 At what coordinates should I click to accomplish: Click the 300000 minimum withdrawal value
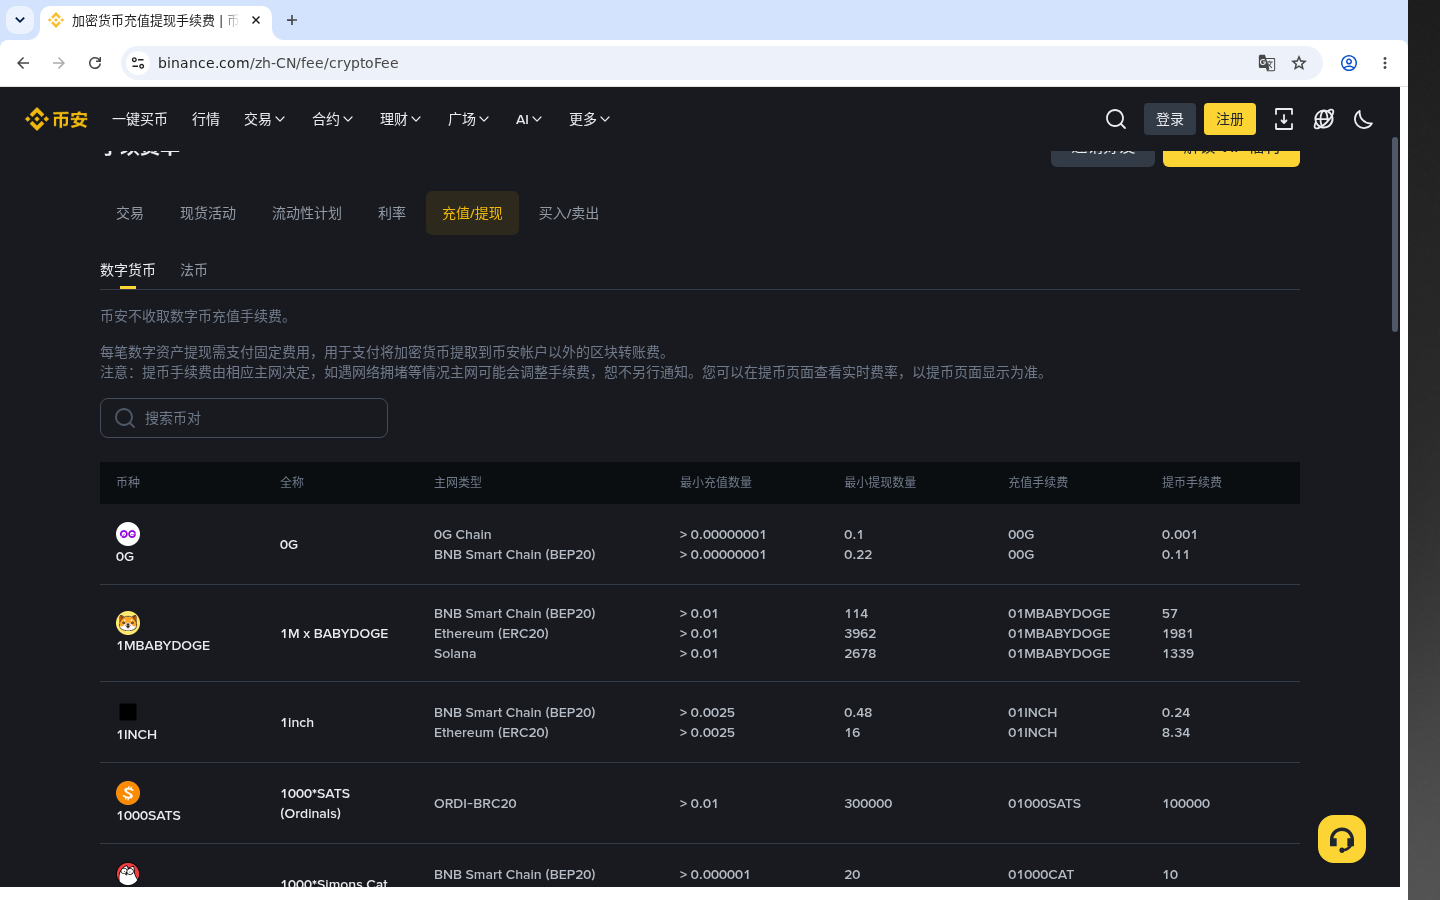[x=868, y=803]
